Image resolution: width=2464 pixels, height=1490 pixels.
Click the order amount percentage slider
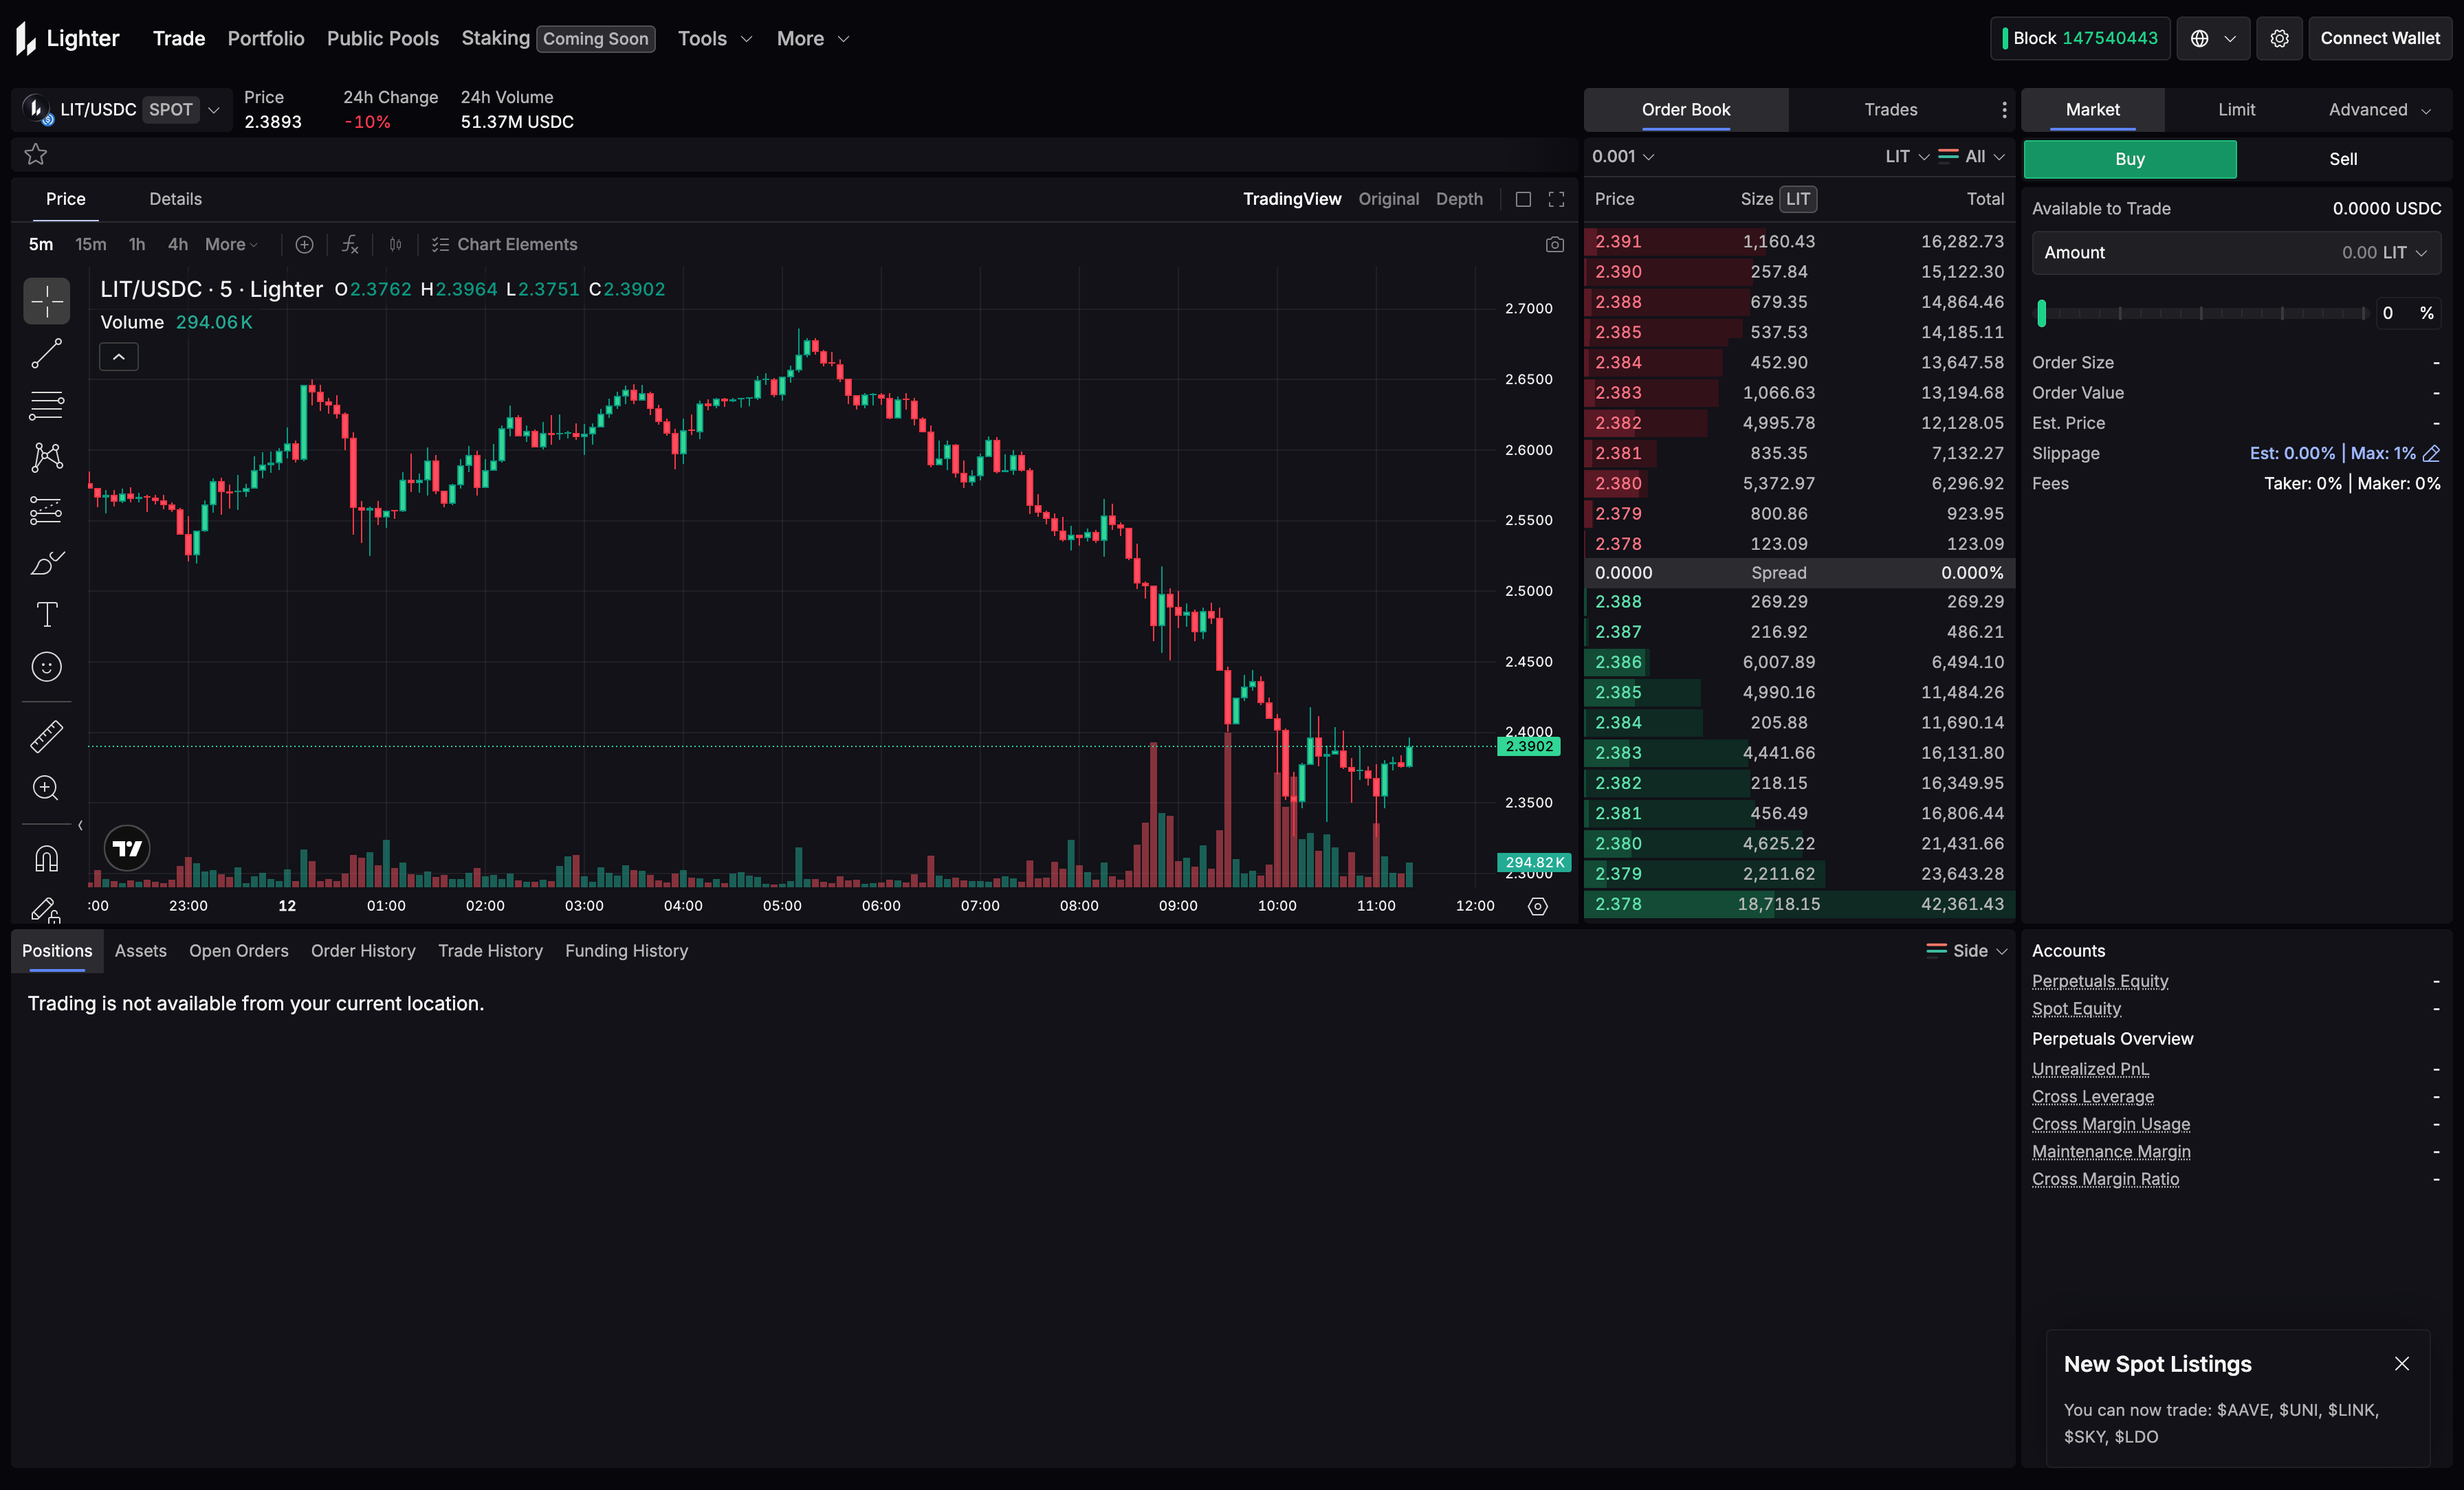[2200, 313]
